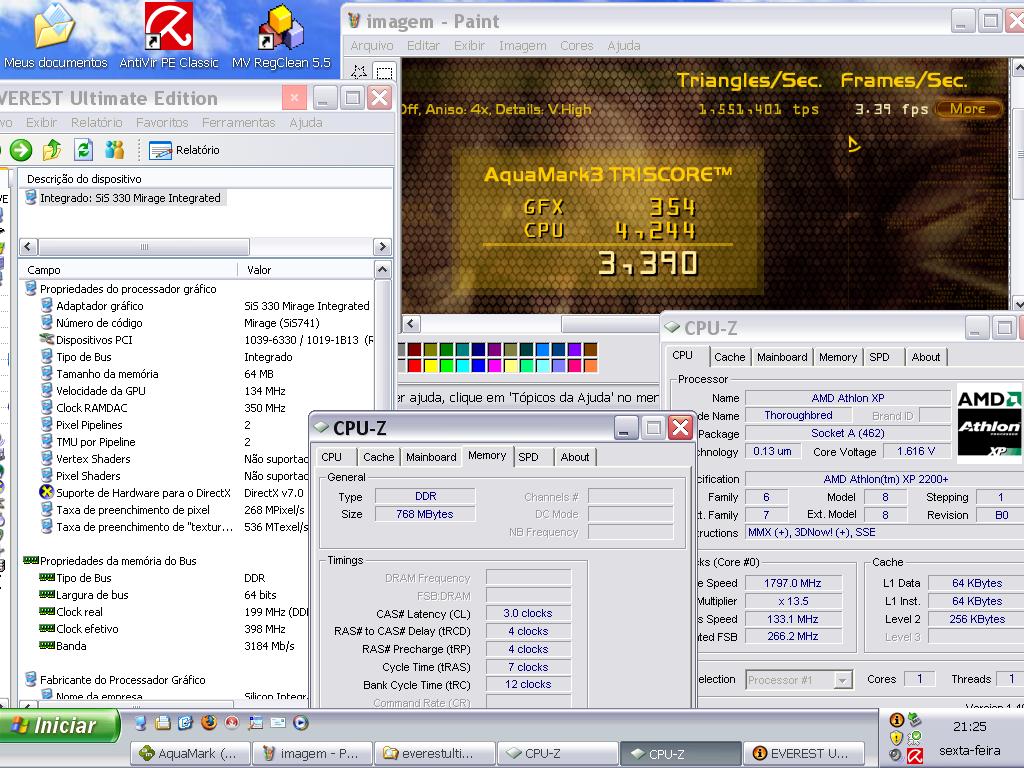Pick the magenta swatch in Paint palette
Screen dimensions: 1024x768
click(494, 366)
